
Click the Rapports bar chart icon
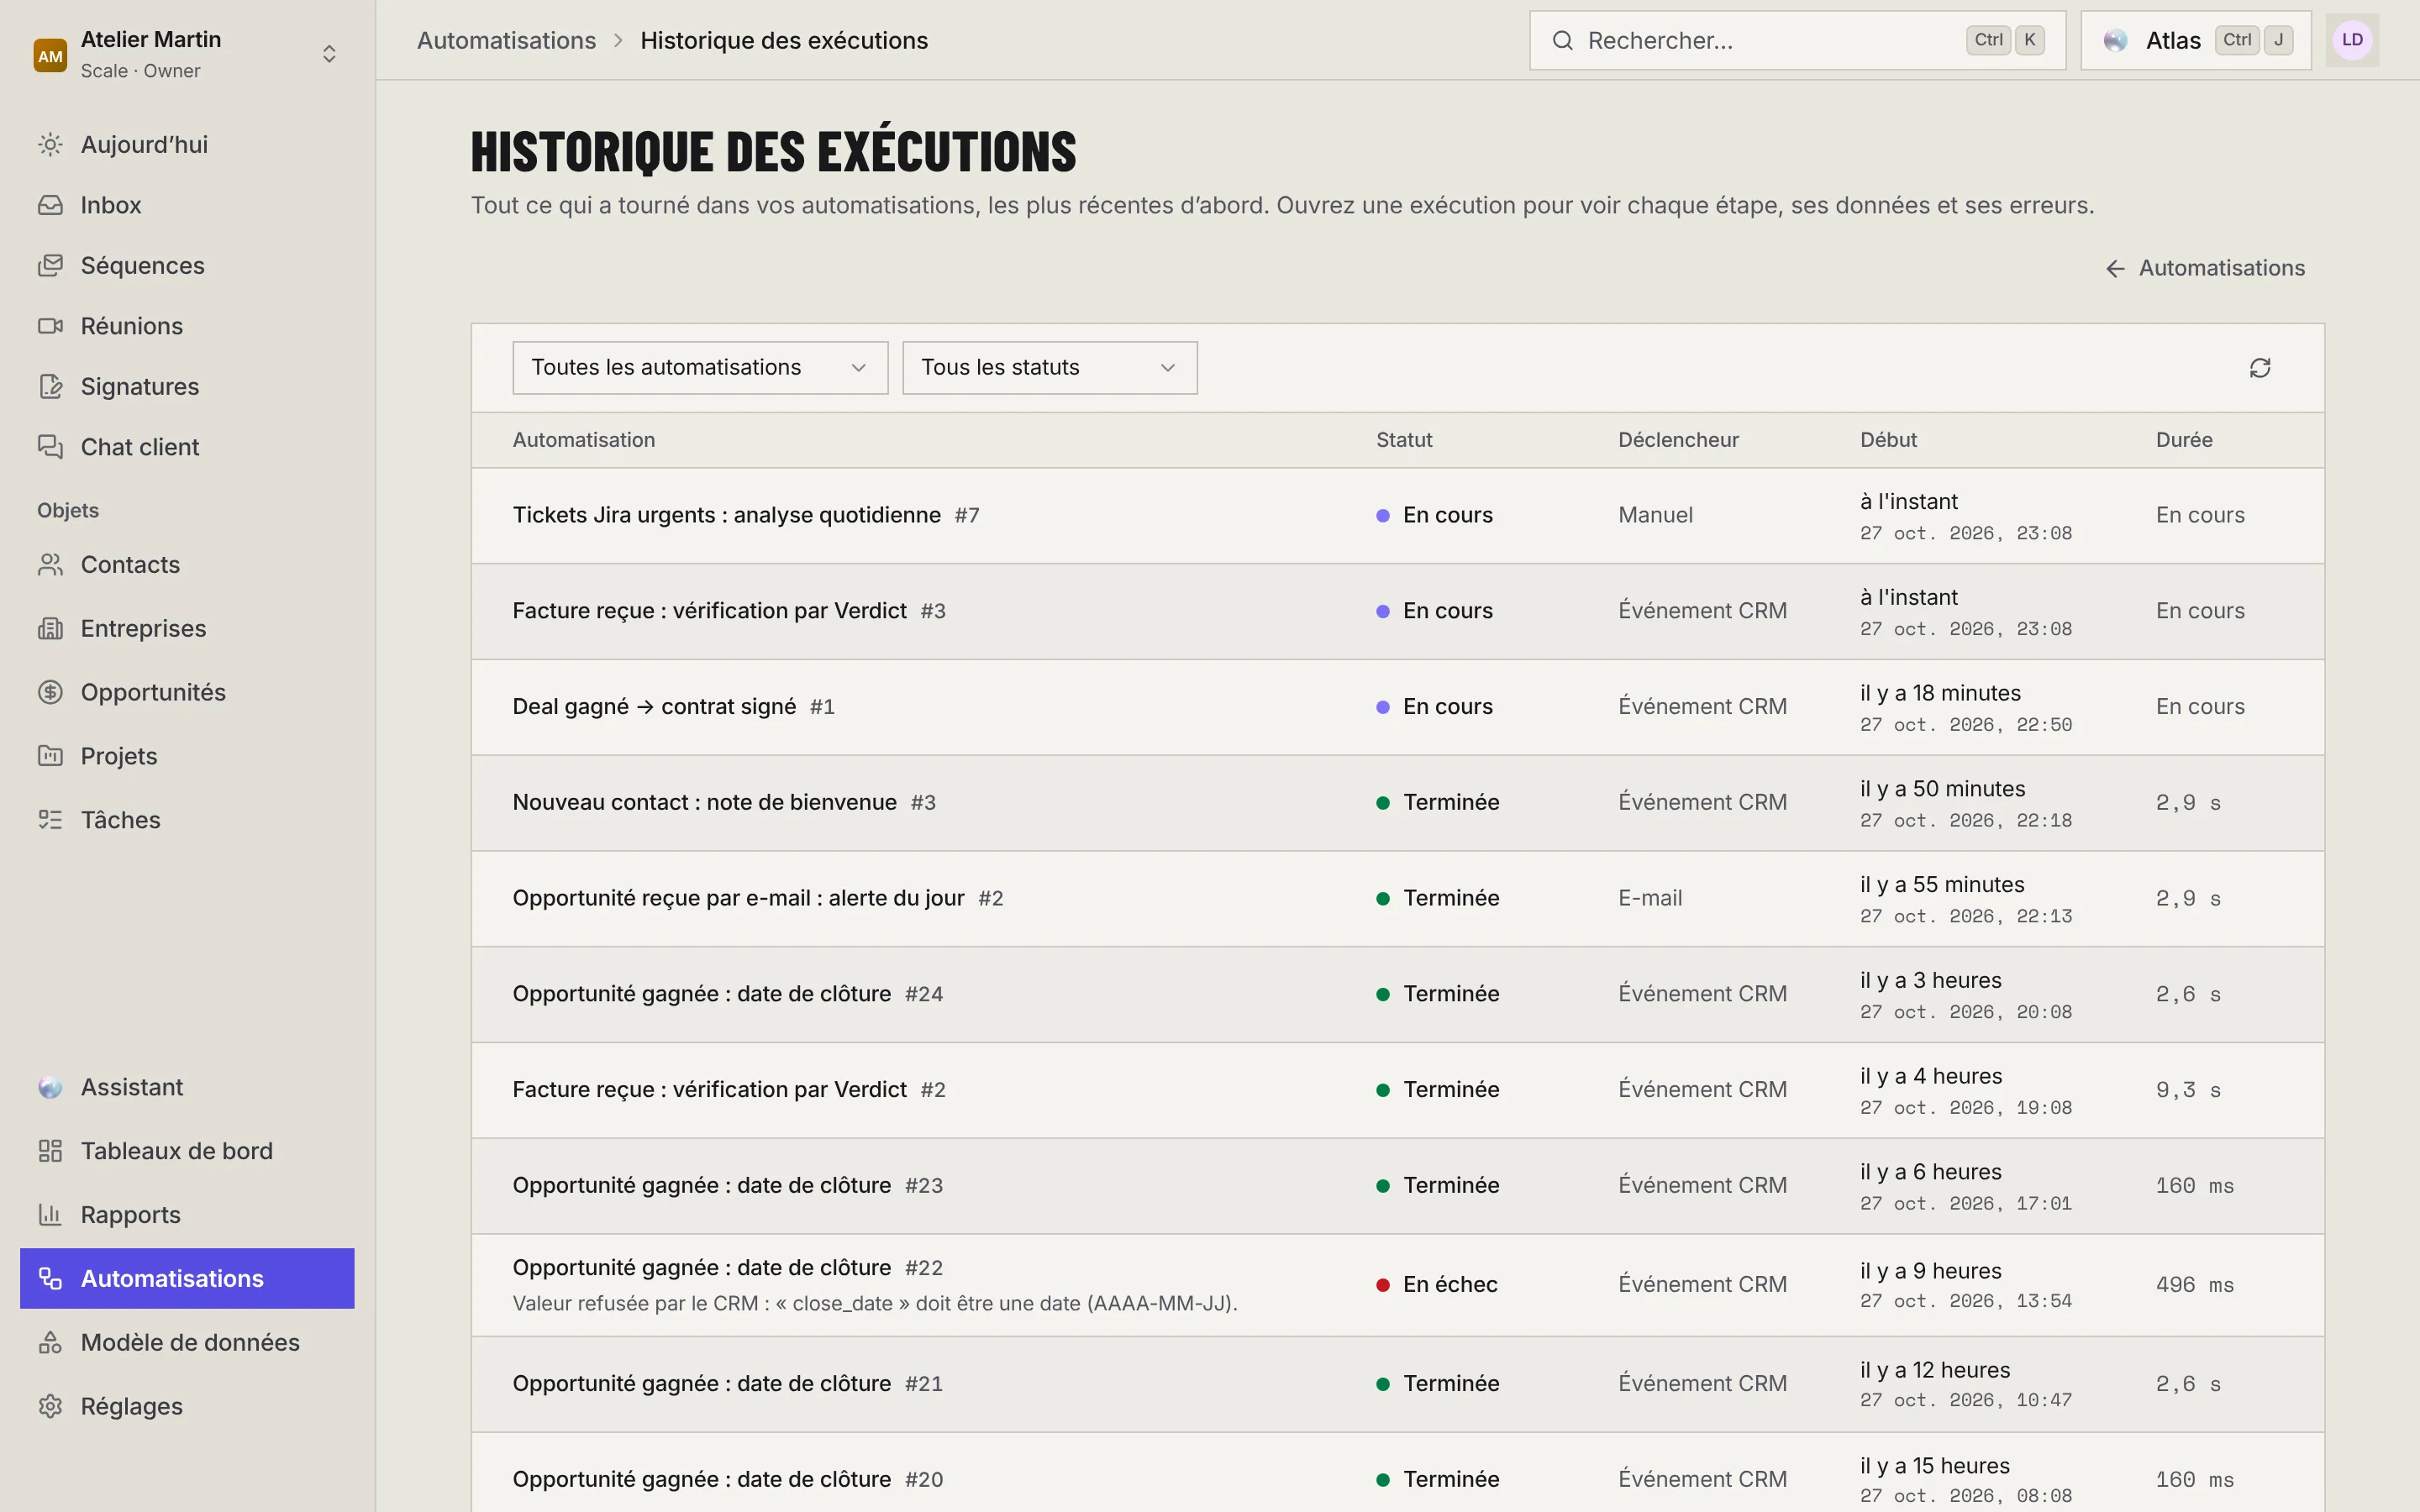coord(50,1215)
